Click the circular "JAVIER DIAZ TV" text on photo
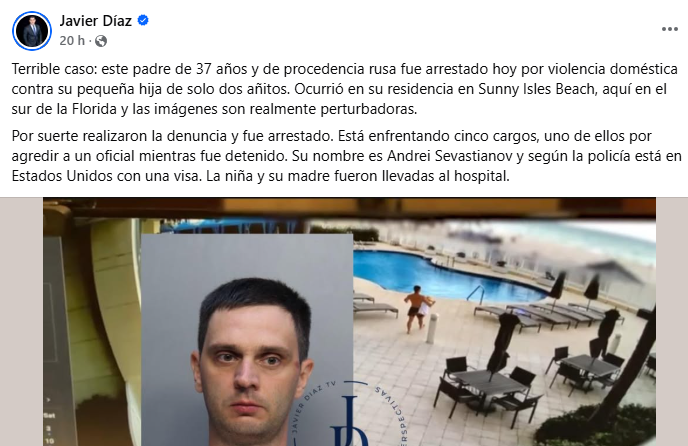Image resolution: width=688 pixels, height=446 pixels. [x=314, y=406]
